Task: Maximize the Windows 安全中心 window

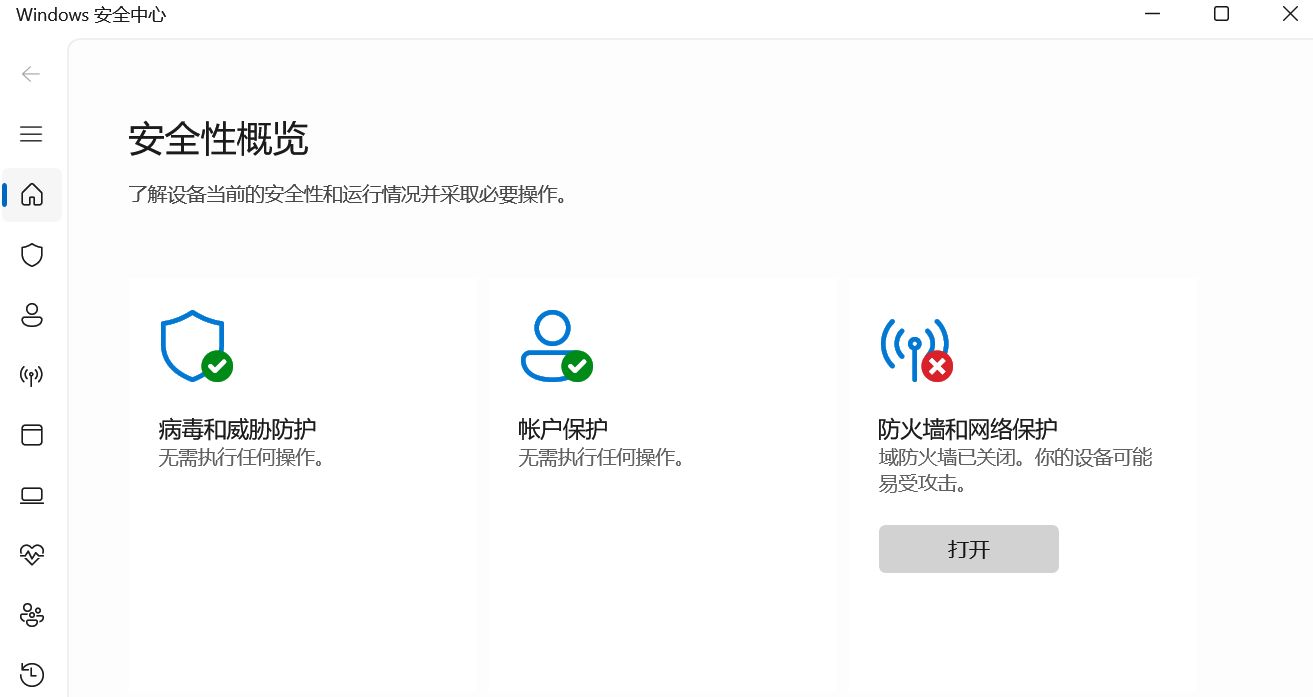Action: 1221,14
